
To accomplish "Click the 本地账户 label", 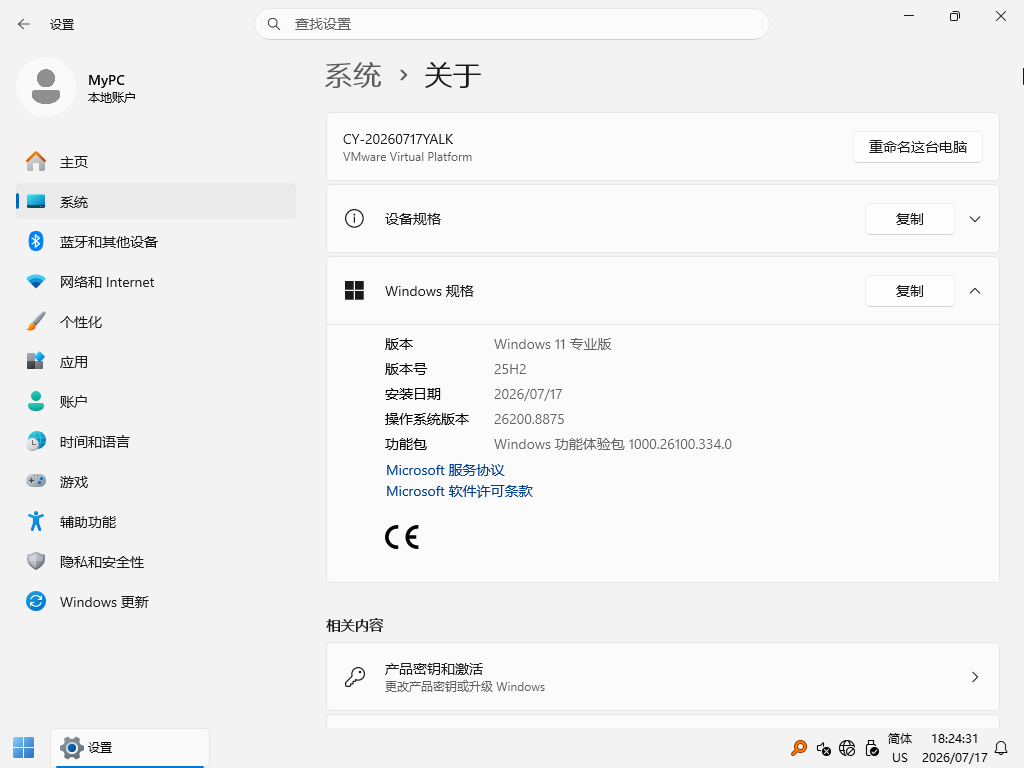I will [112, 97].
